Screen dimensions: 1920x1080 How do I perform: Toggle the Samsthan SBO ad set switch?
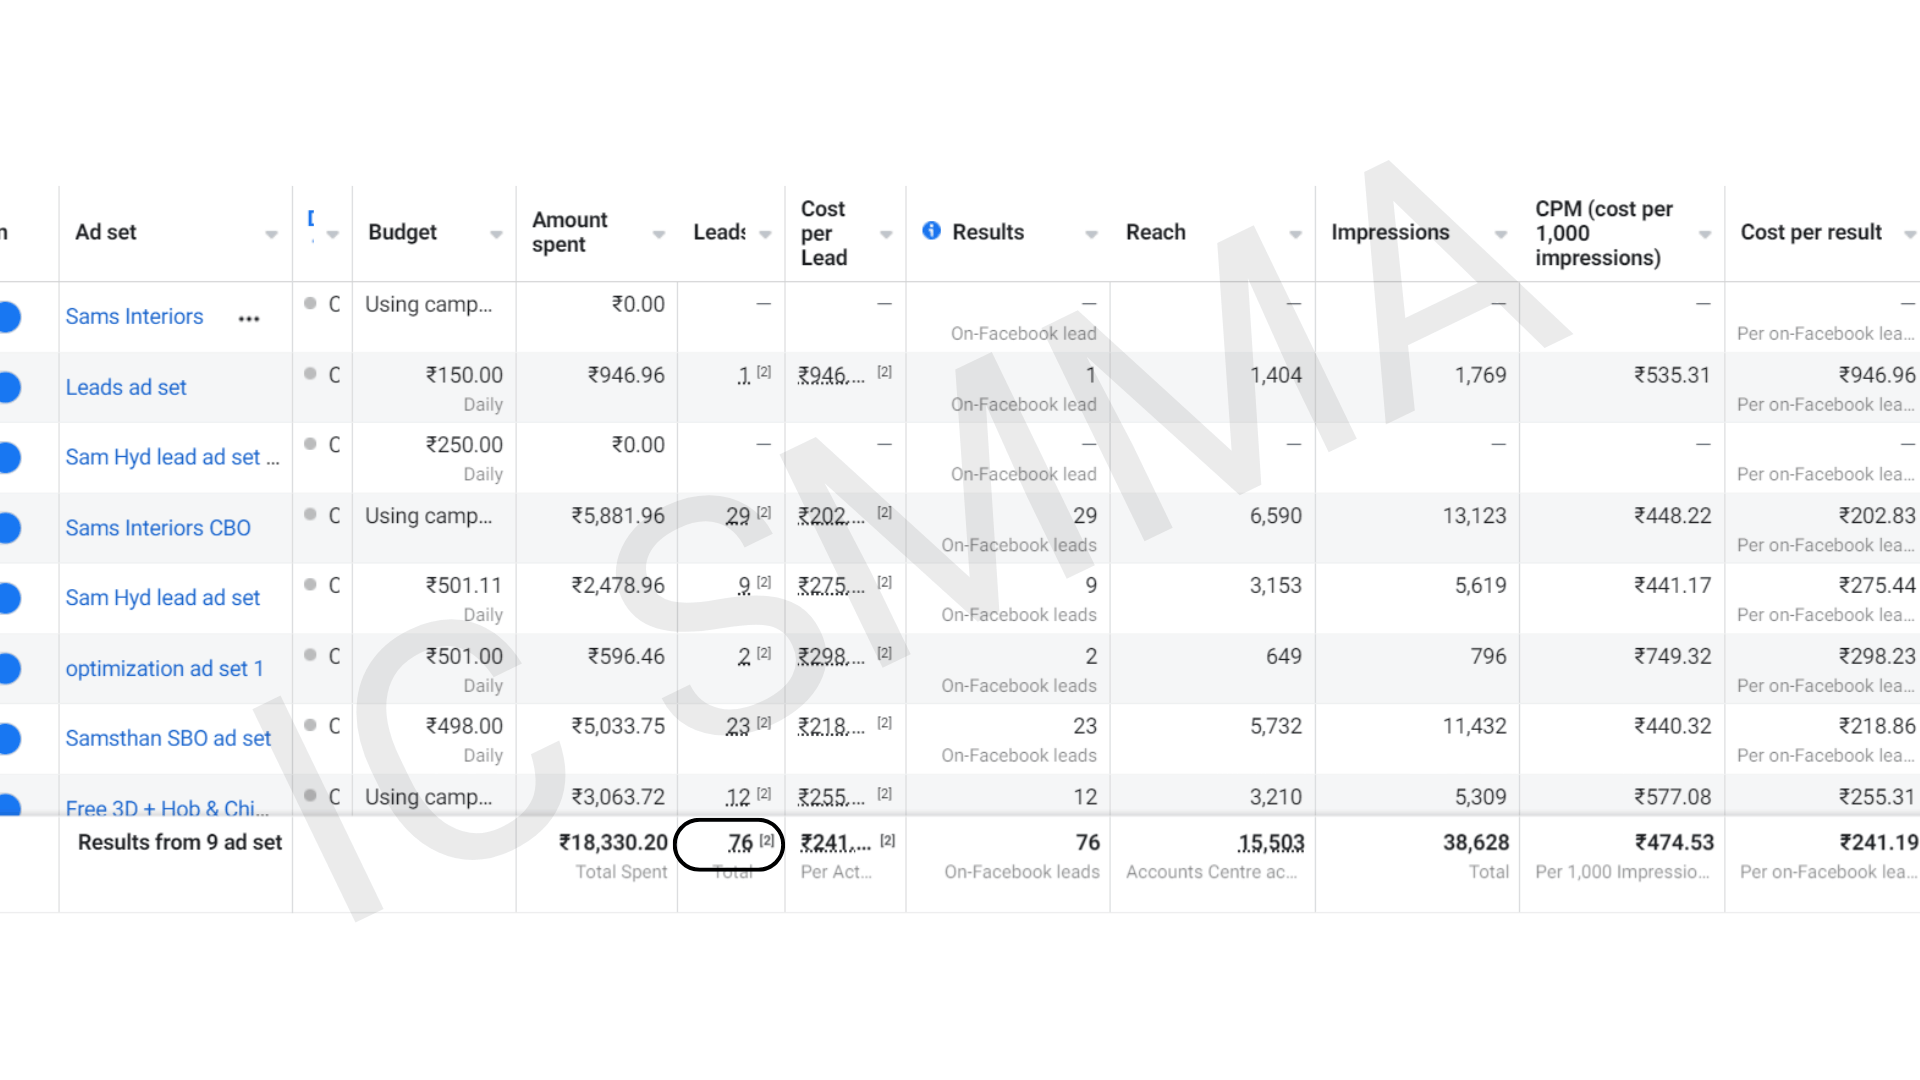coord(9,738)
